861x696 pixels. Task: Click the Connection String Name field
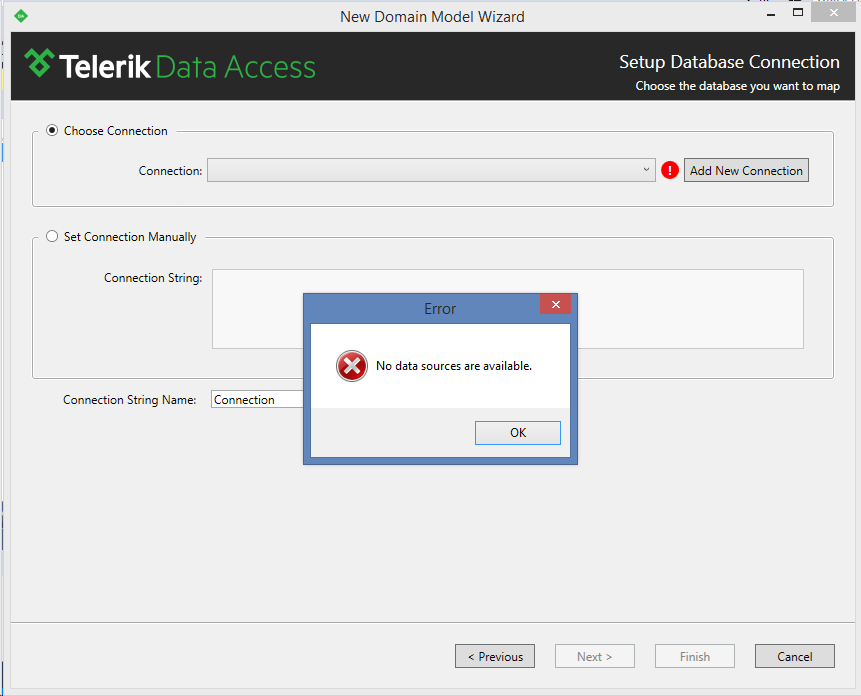pos(257,400)
